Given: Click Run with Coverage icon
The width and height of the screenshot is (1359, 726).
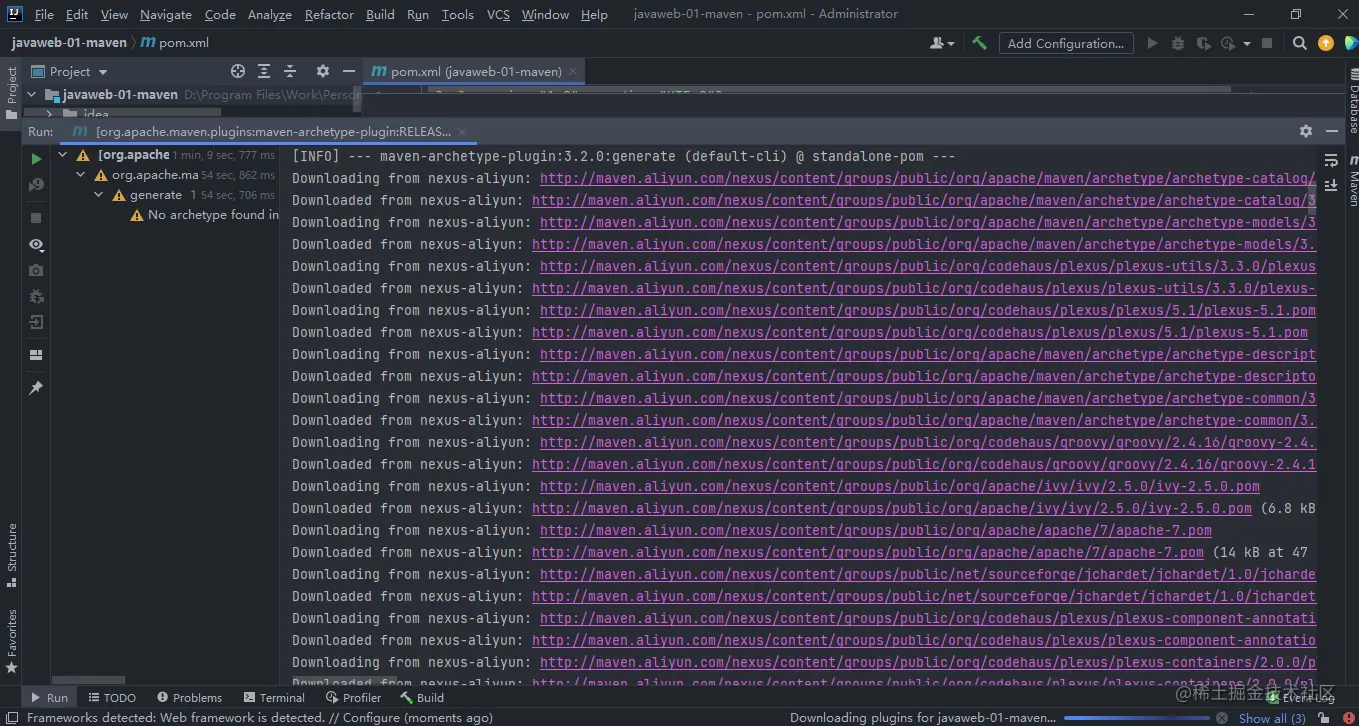Looking at the screenshot, I should click(x=1202, y=43).
